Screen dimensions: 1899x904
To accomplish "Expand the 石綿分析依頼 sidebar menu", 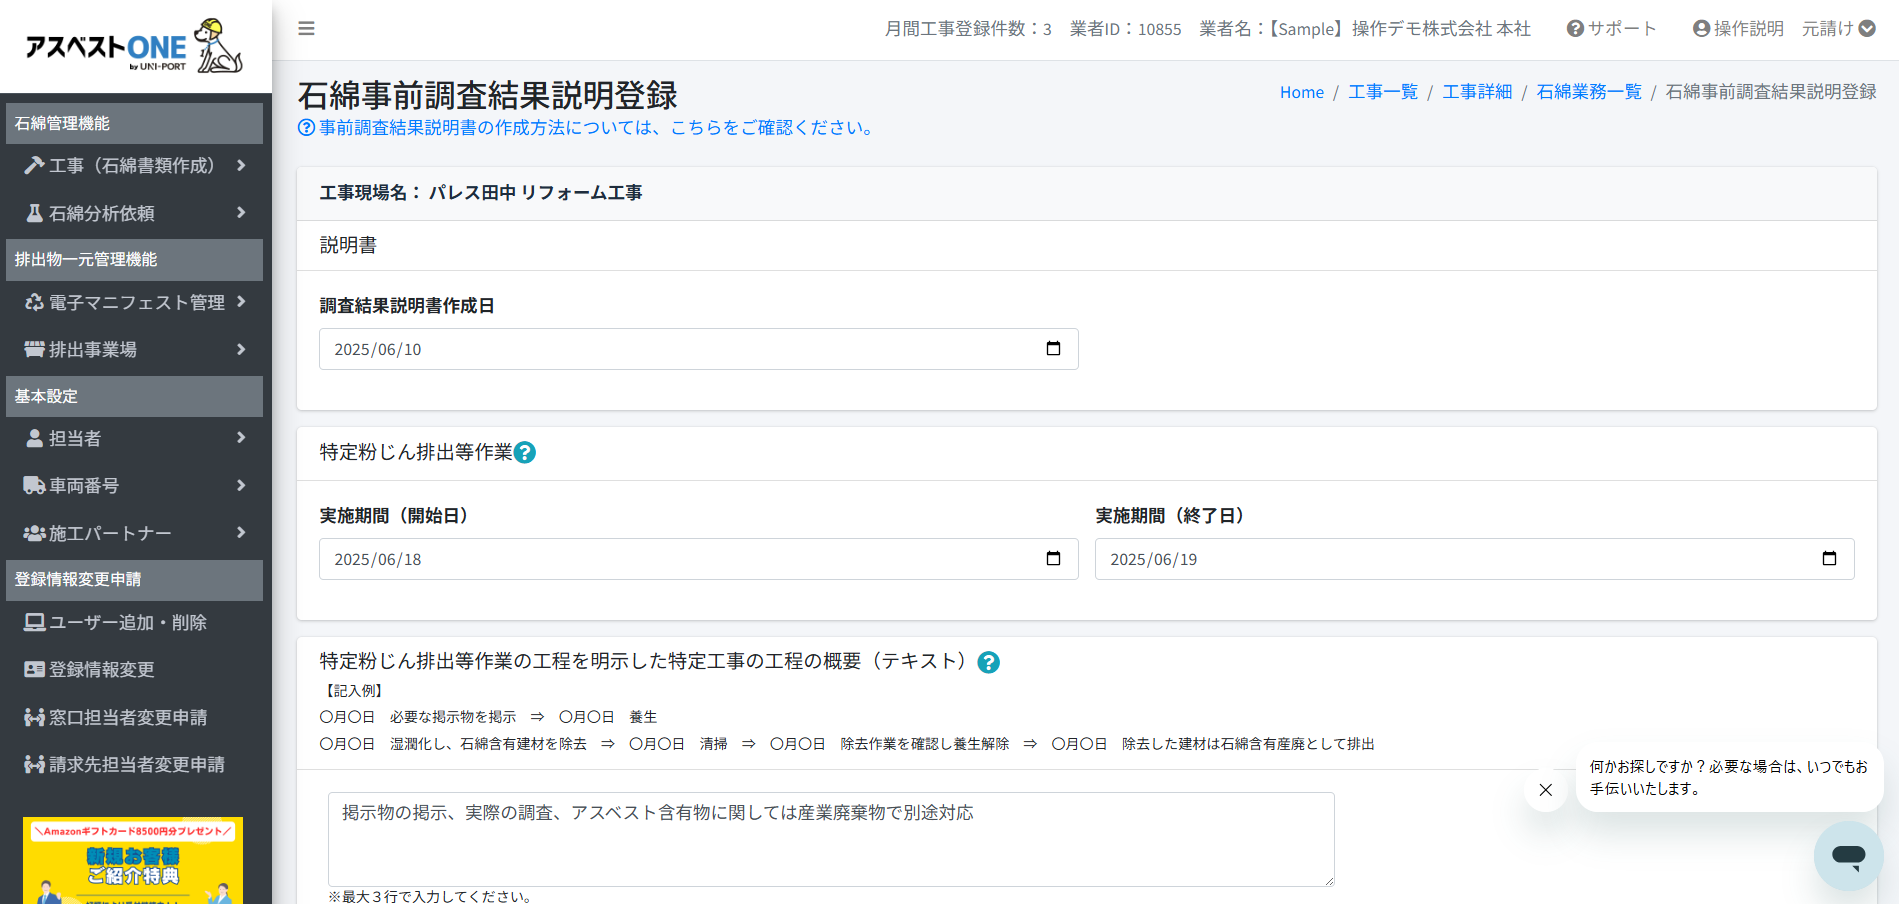I will click(x=134, y=213).
